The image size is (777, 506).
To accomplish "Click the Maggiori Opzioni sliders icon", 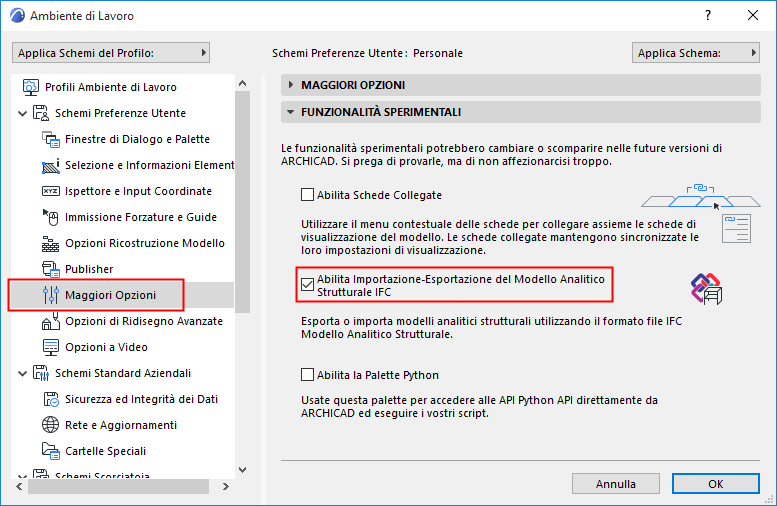I will coord(51,295).
